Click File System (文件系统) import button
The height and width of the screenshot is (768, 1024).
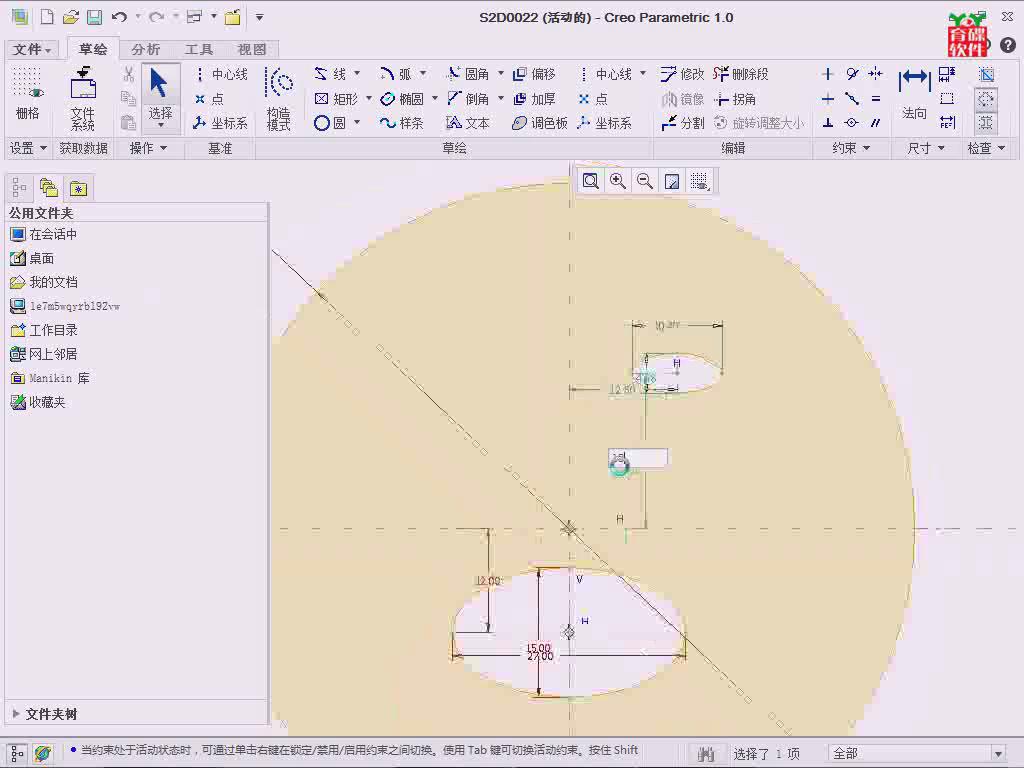(x=82, y=98)
